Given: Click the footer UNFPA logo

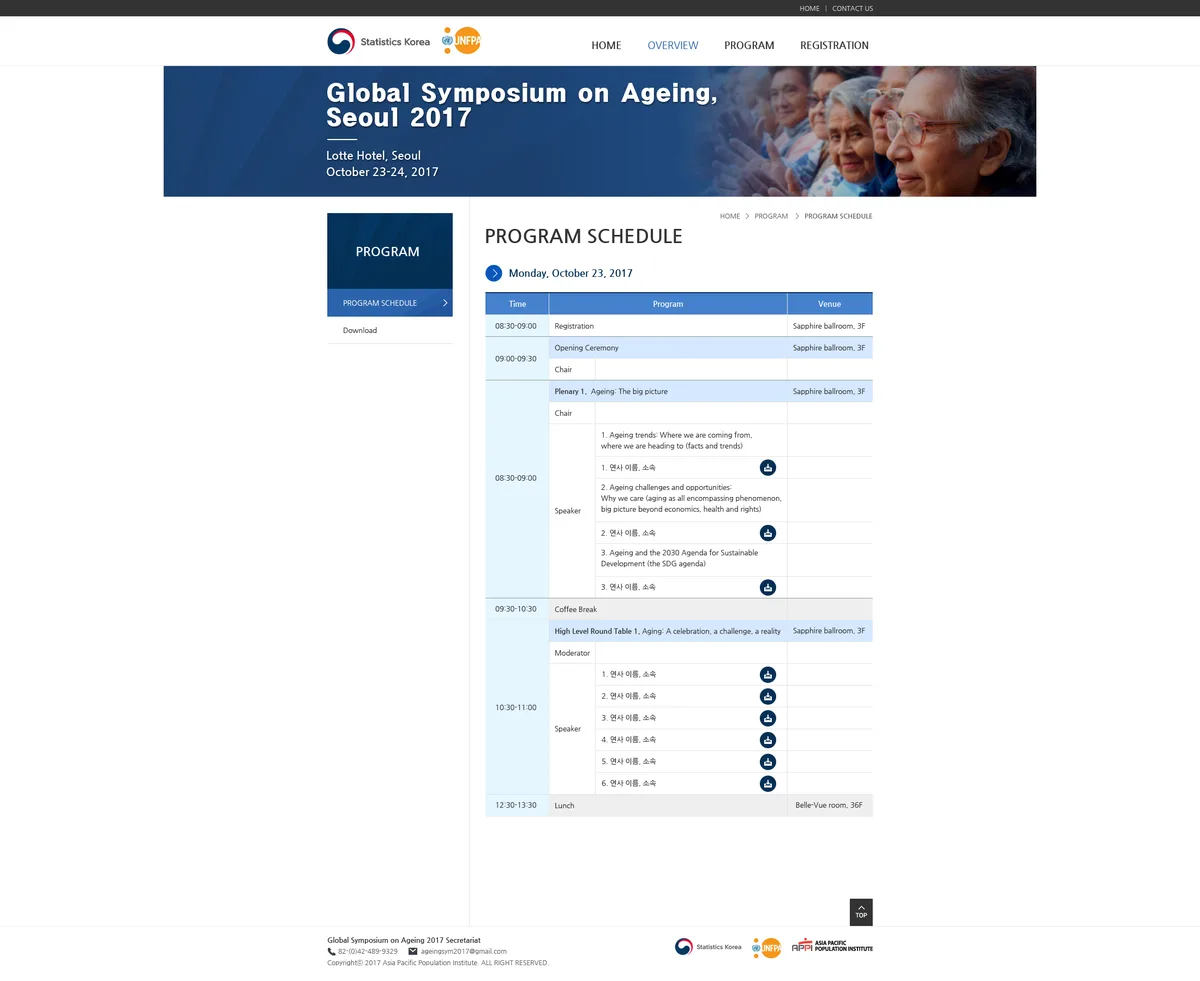Looking at the screenshot, I should [x=767, y=947].
